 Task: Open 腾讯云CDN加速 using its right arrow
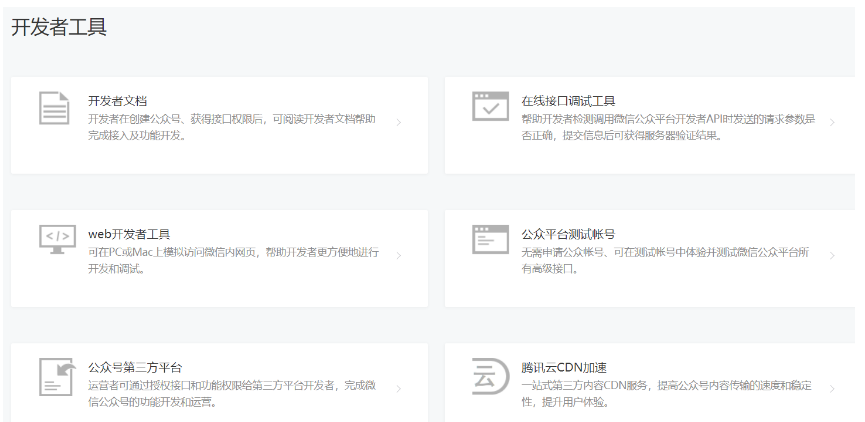(x=832, y=390)
